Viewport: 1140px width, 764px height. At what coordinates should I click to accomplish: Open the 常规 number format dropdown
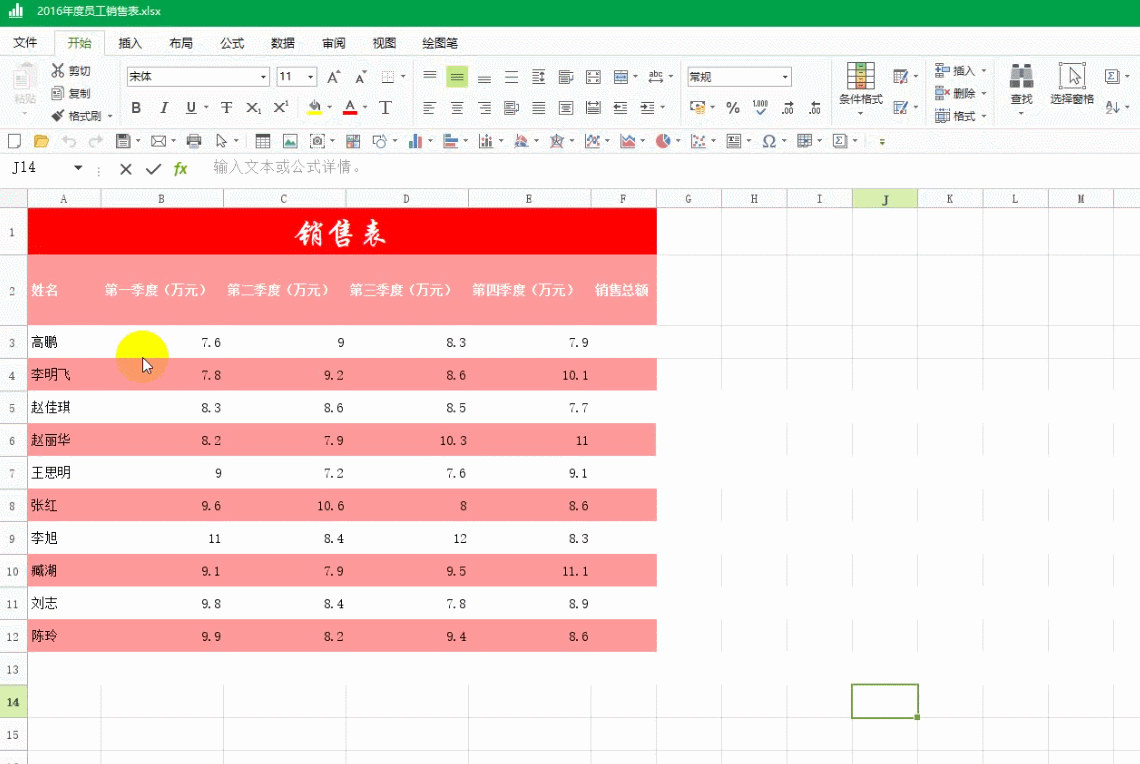[x=785, y=76]
